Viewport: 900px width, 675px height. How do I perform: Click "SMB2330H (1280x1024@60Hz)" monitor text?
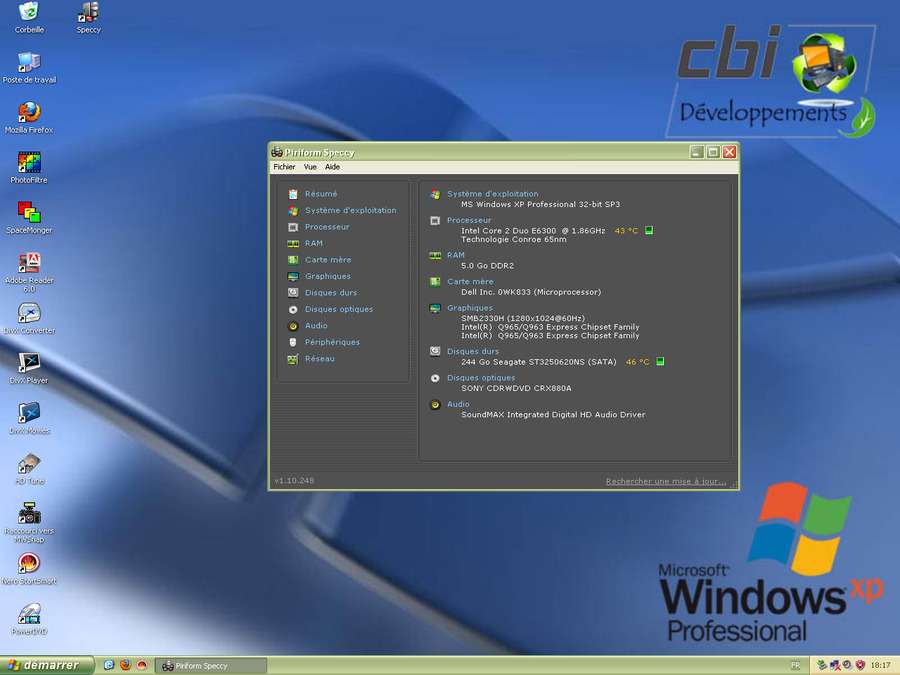tap(523, 319)
